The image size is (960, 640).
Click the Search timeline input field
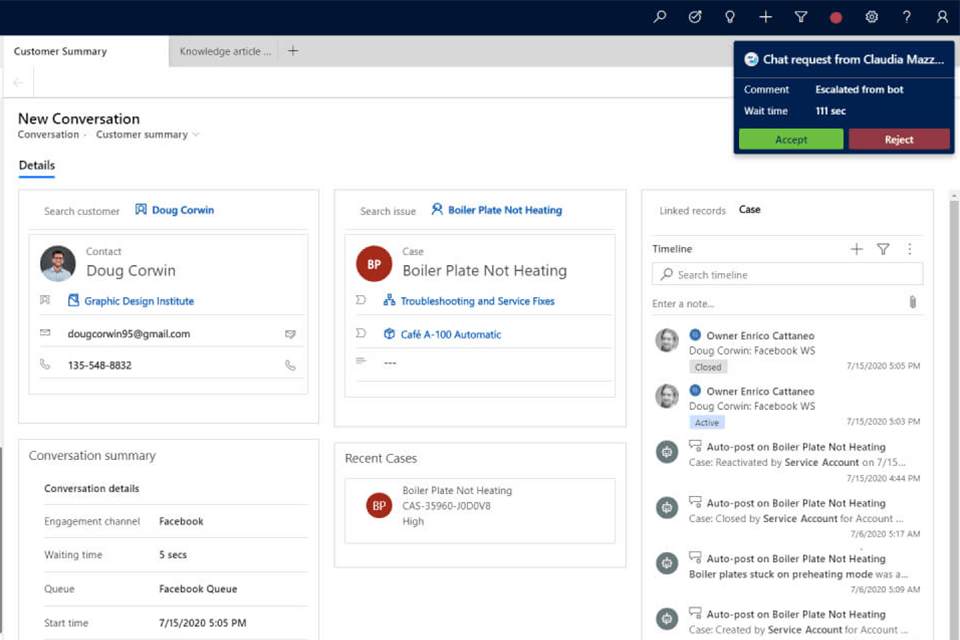pyautogui.click(x=790, y=275)
